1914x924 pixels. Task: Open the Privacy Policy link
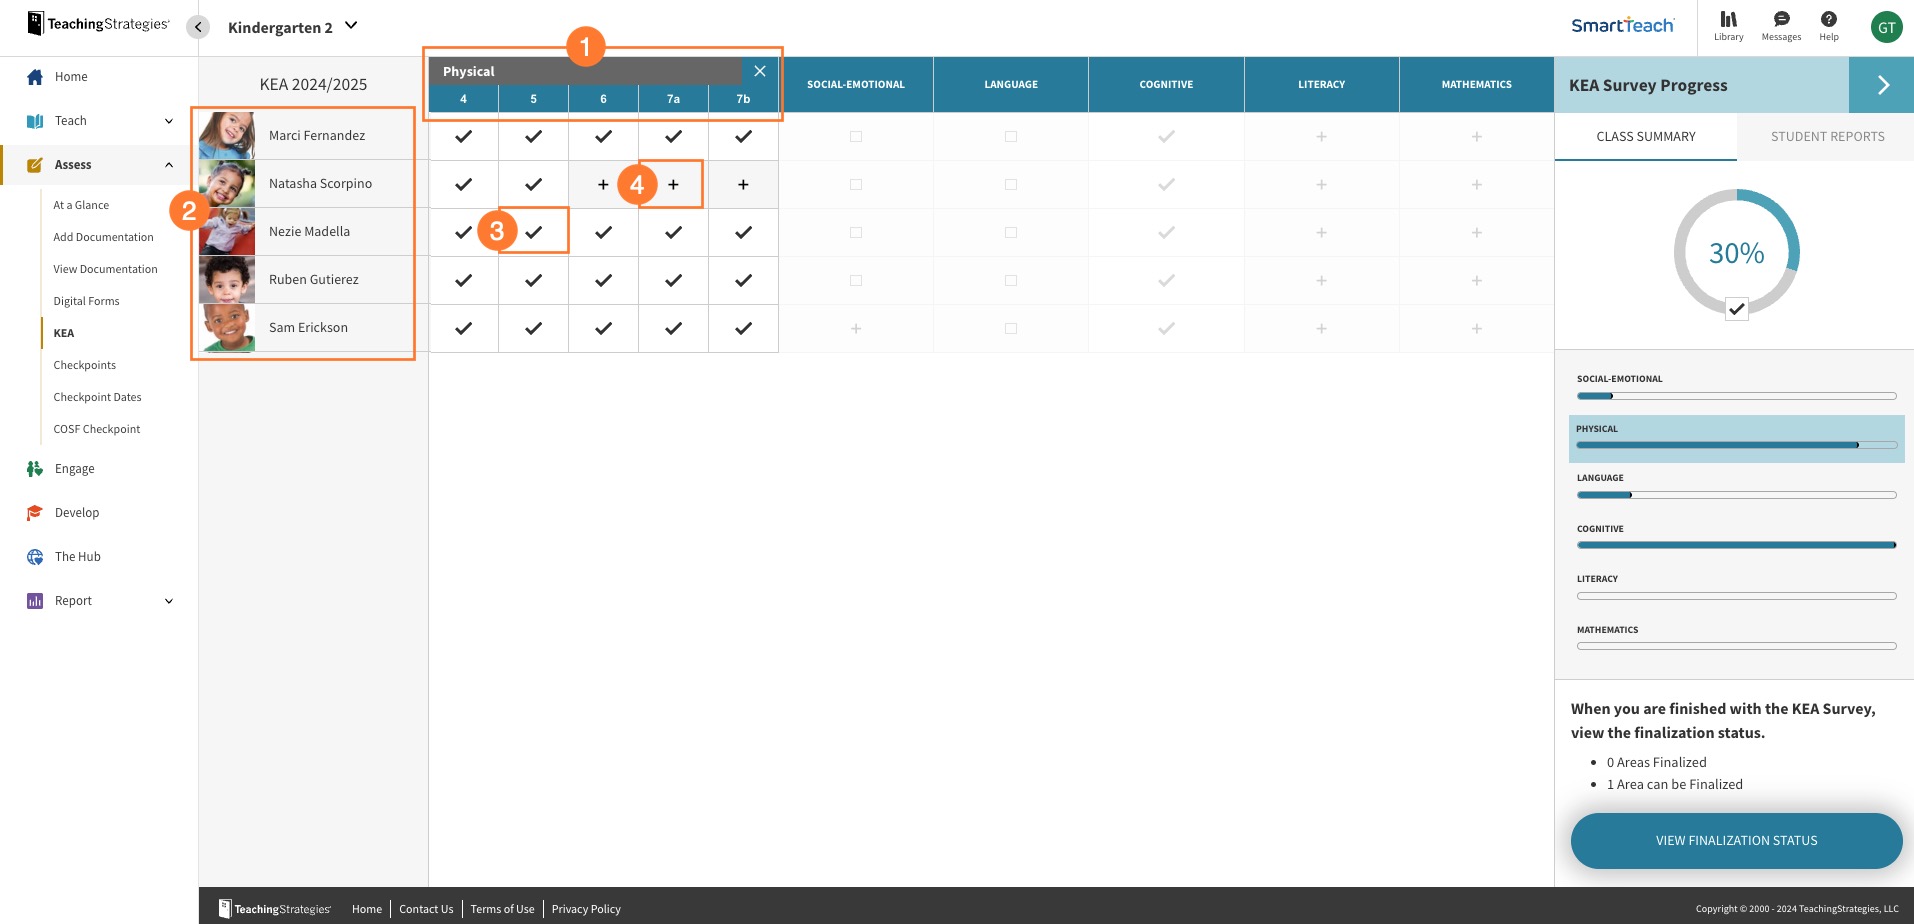click(586, 908)
